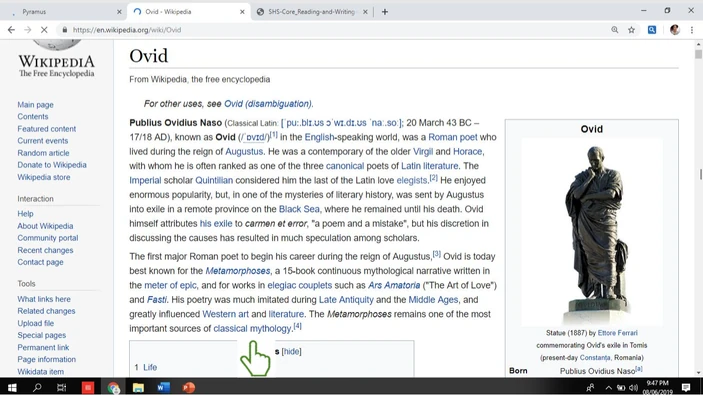This screenshot has height=395, width=703.
Task: Get the Permanent link
Action: tap(43, 347)
